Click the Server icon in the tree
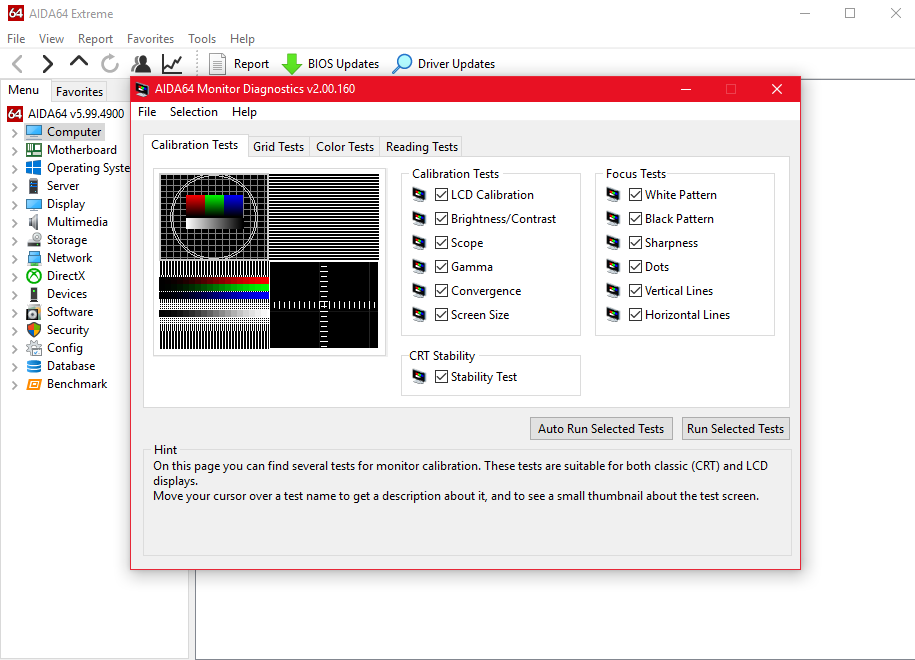 click(34, 186)
